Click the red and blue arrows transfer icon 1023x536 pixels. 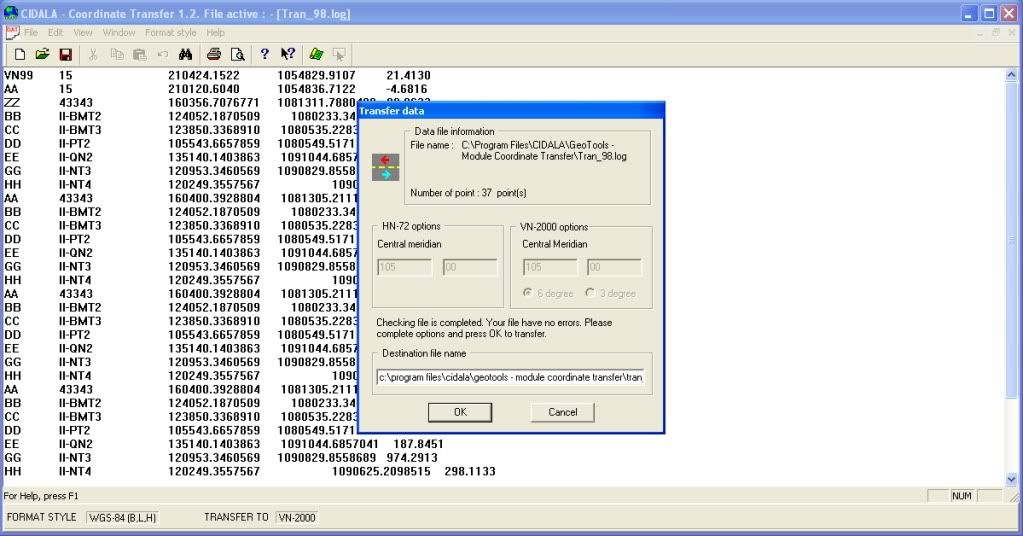[386, 167]
